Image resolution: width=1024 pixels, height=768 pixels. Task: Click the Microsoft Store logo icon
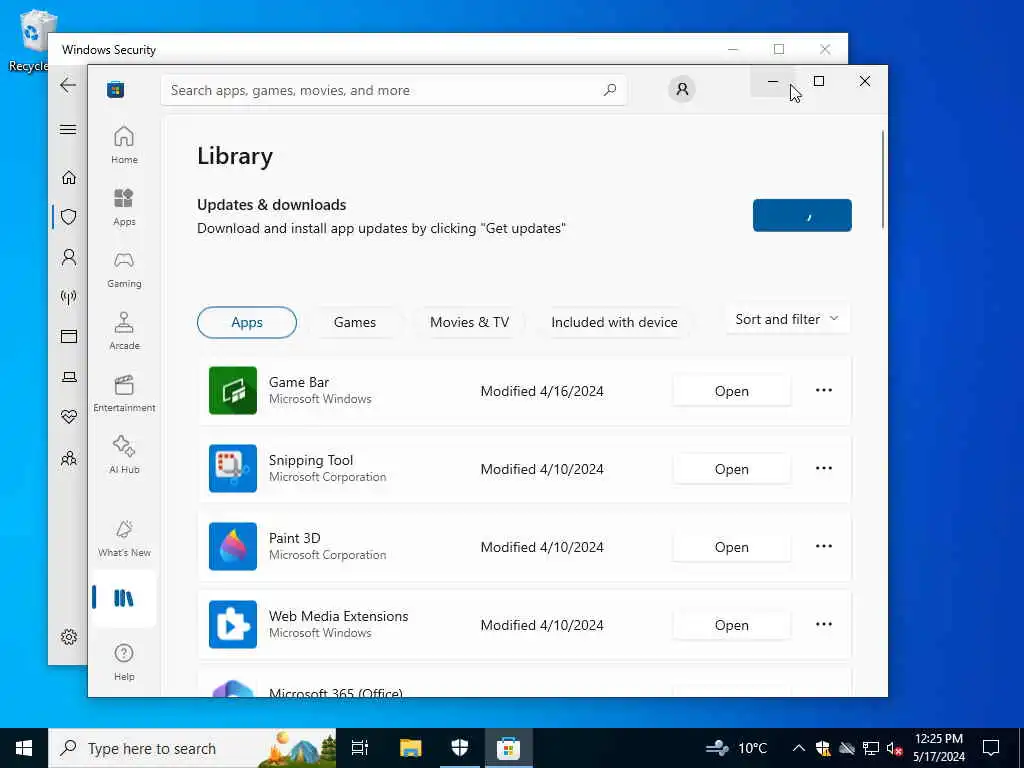tap(116, 89)
